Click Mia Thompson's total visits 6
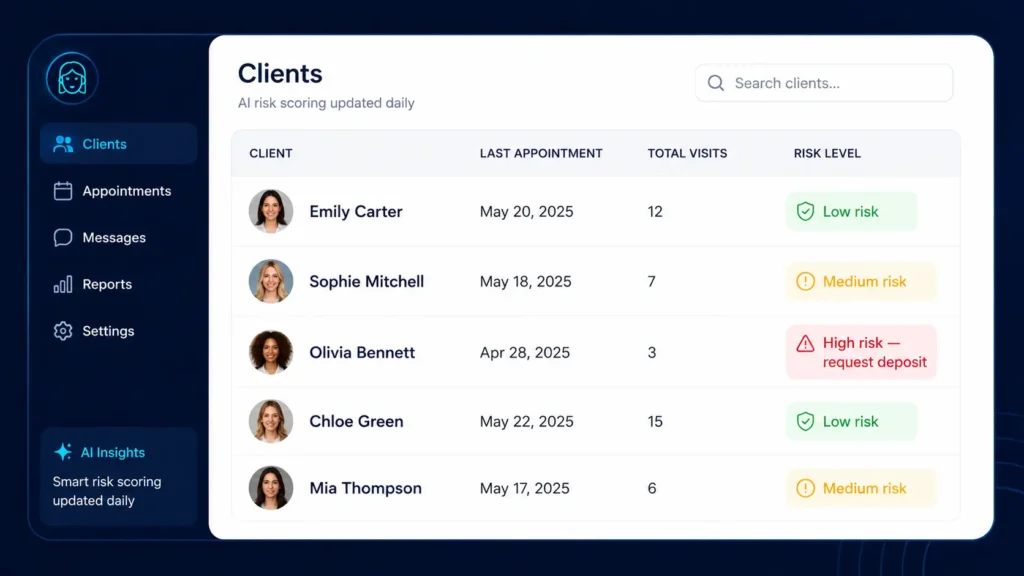Image resolution: width=1024 pixels, height=576 pixels. click(x=652, y=488)
